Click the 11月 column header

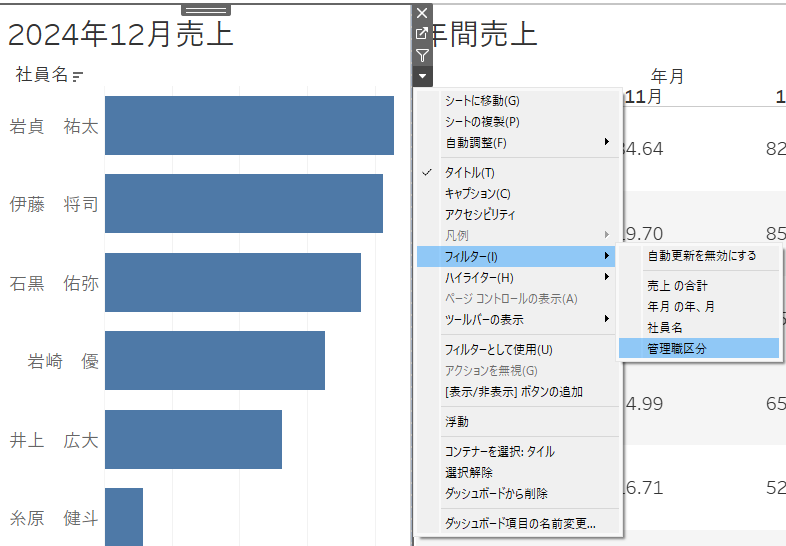643,96
